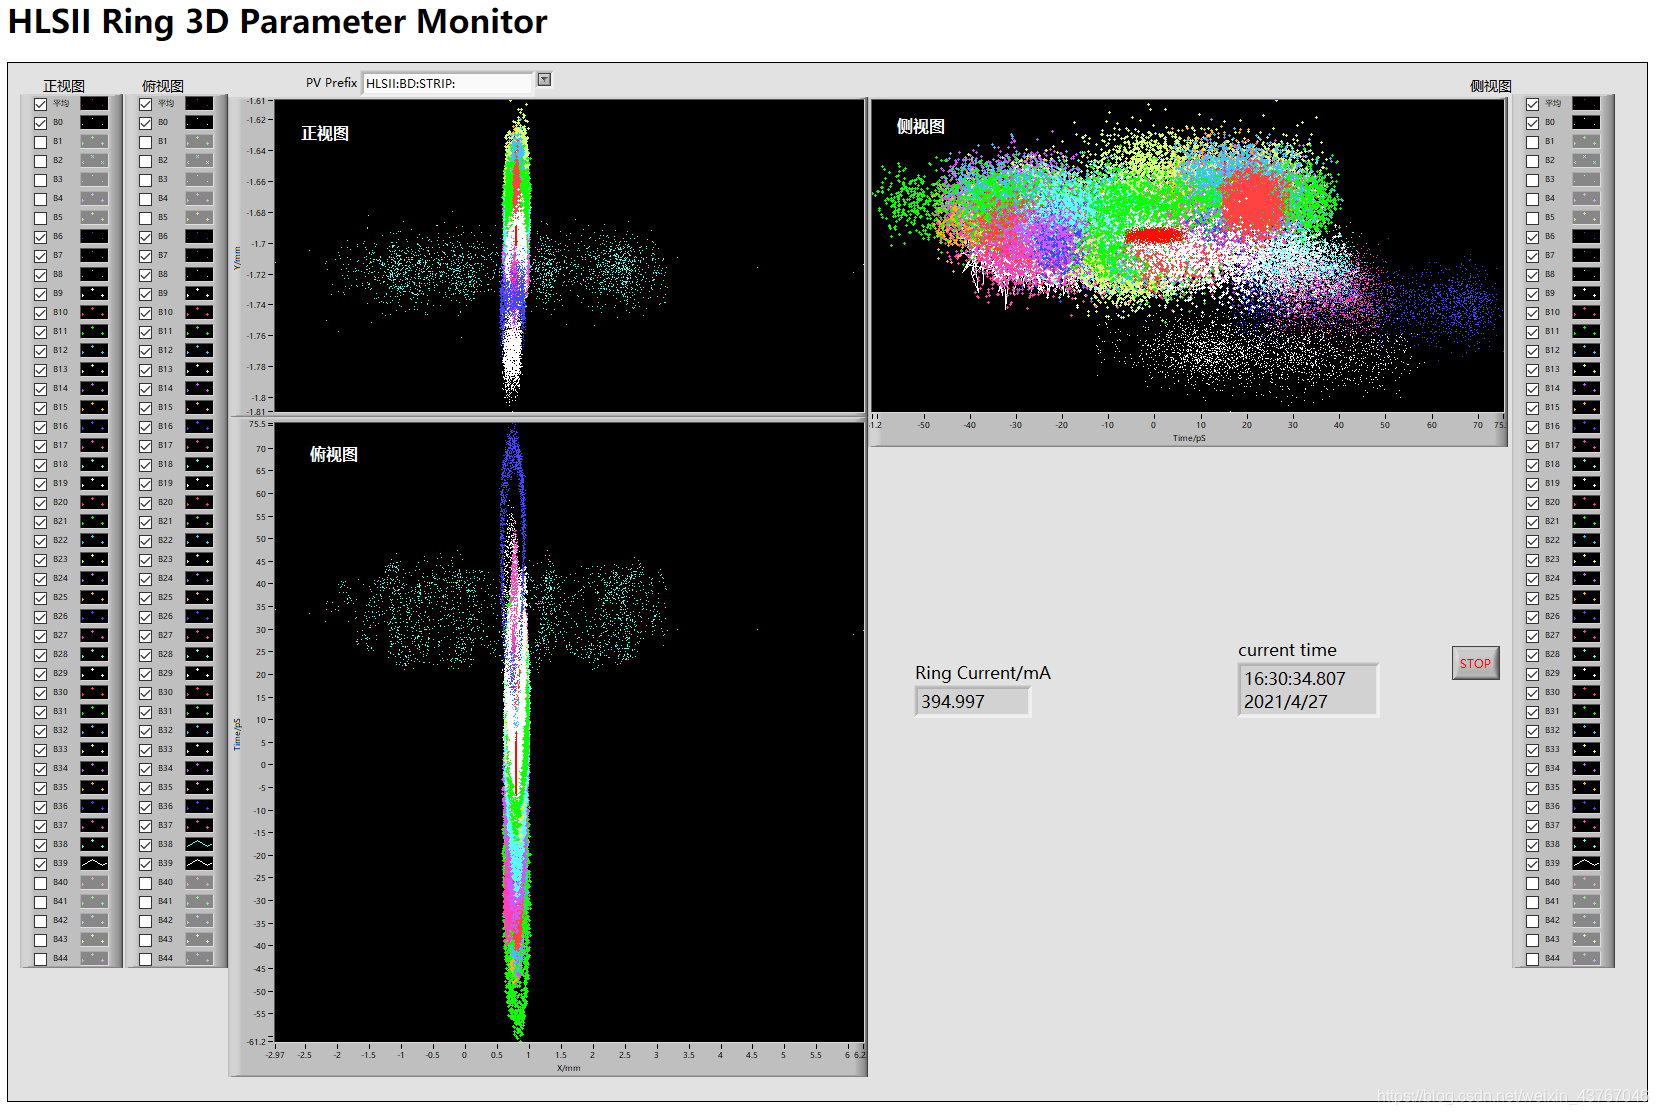The image size is (1659, 1115).
Task: Click the B16 blue plot sample in 俯视图 legend
Action: (x=199, y=426)
